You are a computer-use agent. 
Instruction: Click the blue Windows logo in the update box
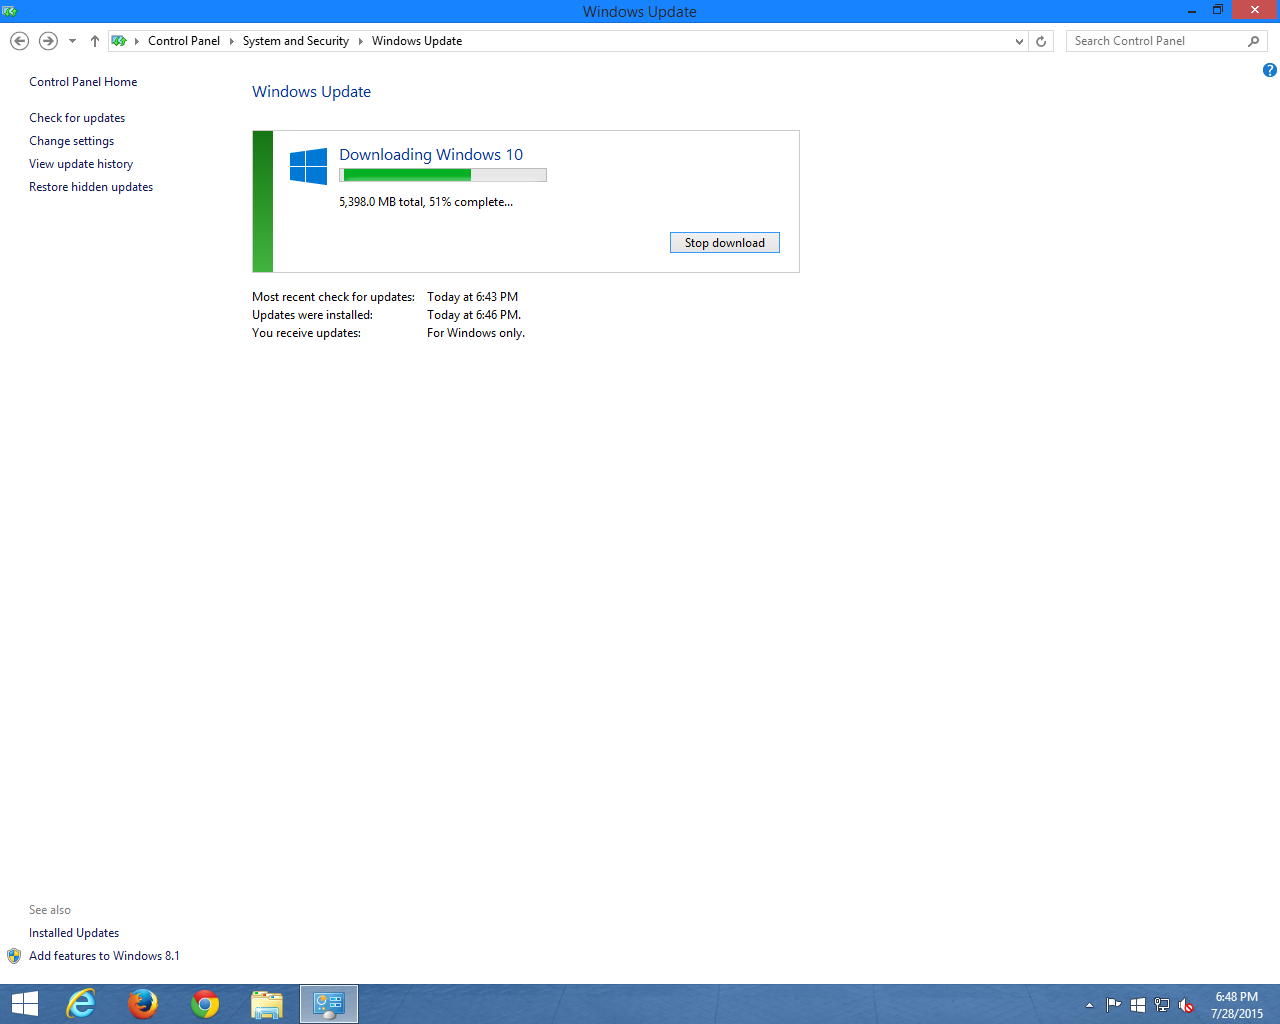click(308, 166)
